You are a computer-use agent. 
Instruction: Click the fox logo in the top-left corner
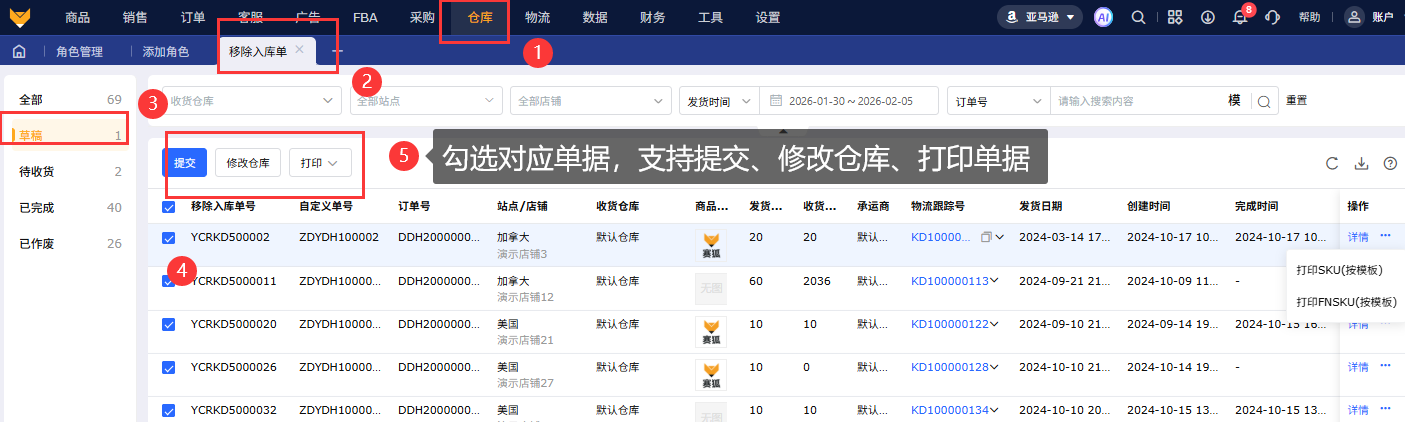[21, 17]
